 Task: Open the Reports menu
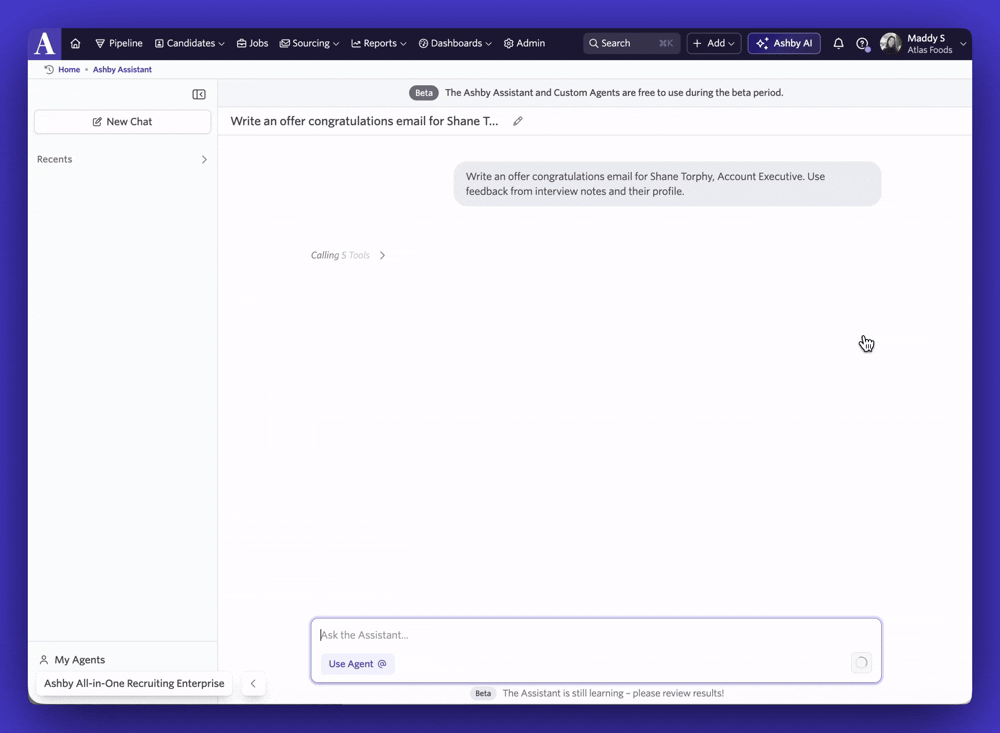pos(379,43)
